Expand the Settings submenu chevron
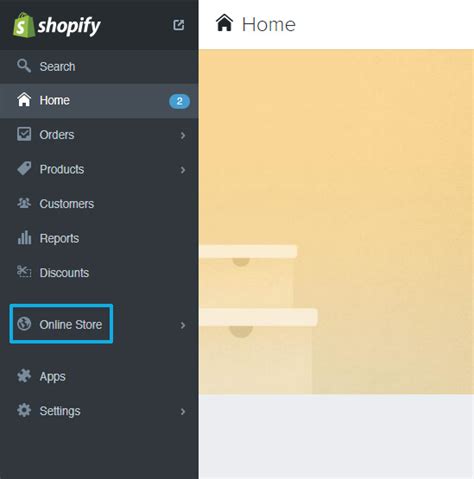Viewport: 474px width, 479px height. [x=183, y=412]
